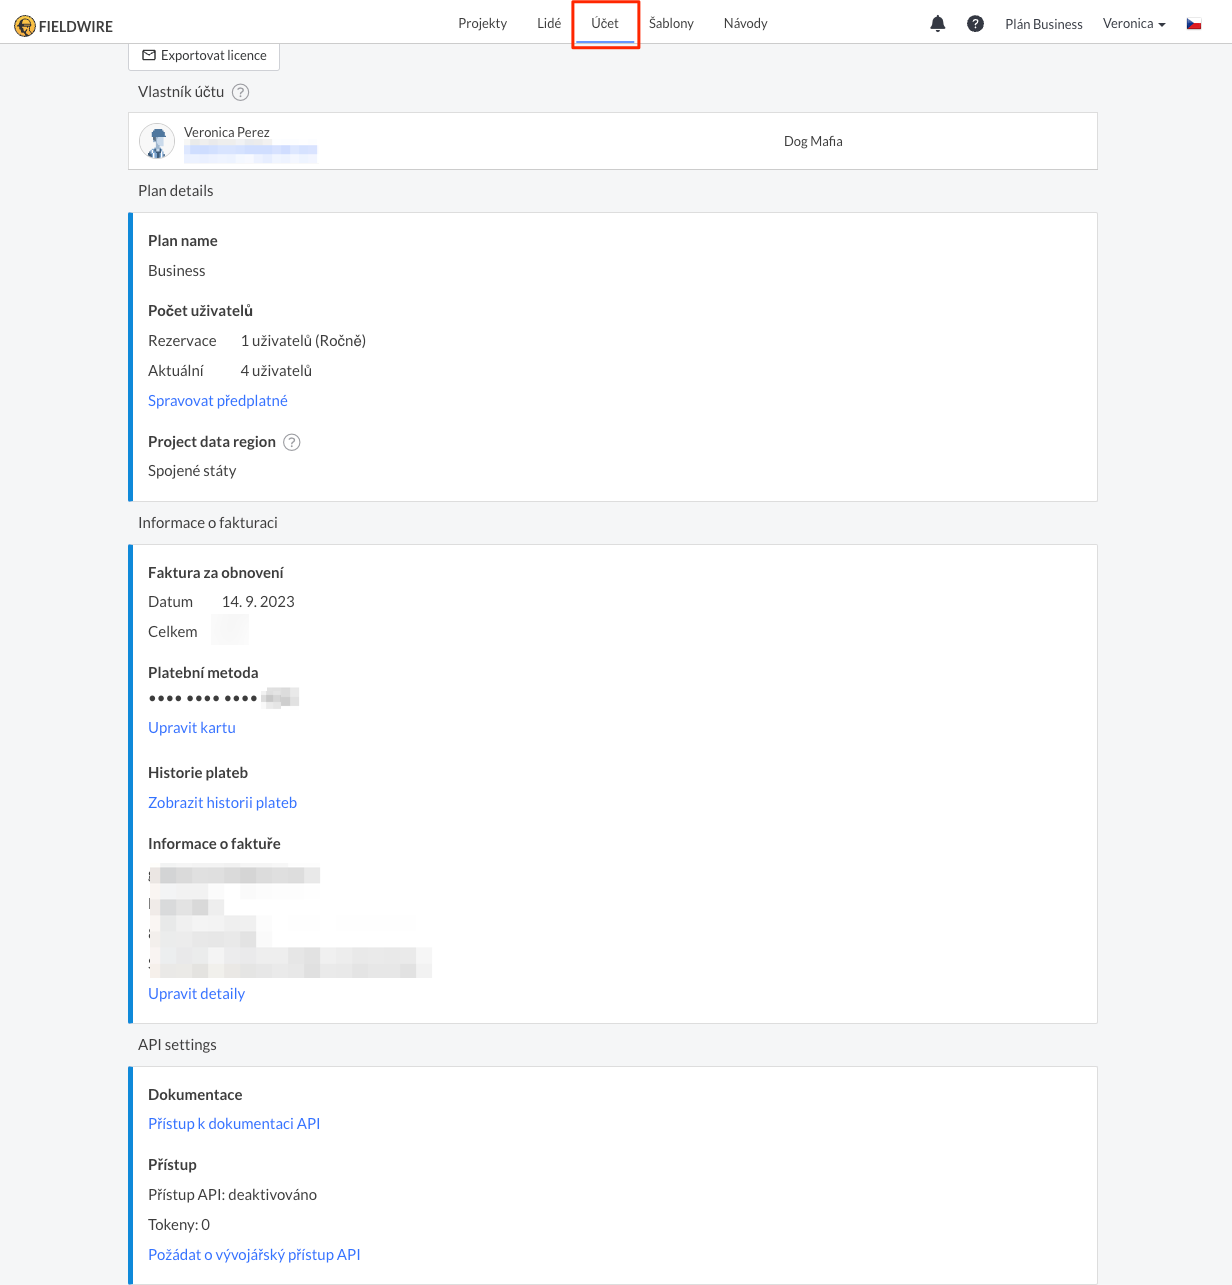
Task: Open the notifications bell icon
Action: (x=937, y=23)
